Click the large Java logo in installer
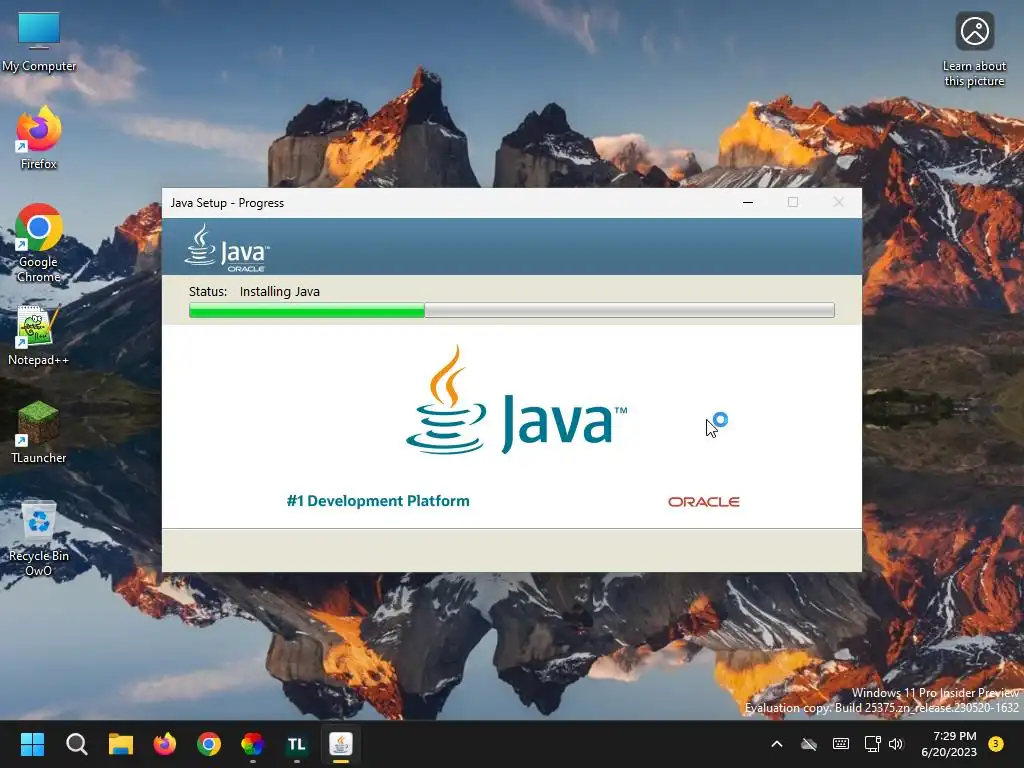This screenshot has width=1024, height=768. point(517,400)
